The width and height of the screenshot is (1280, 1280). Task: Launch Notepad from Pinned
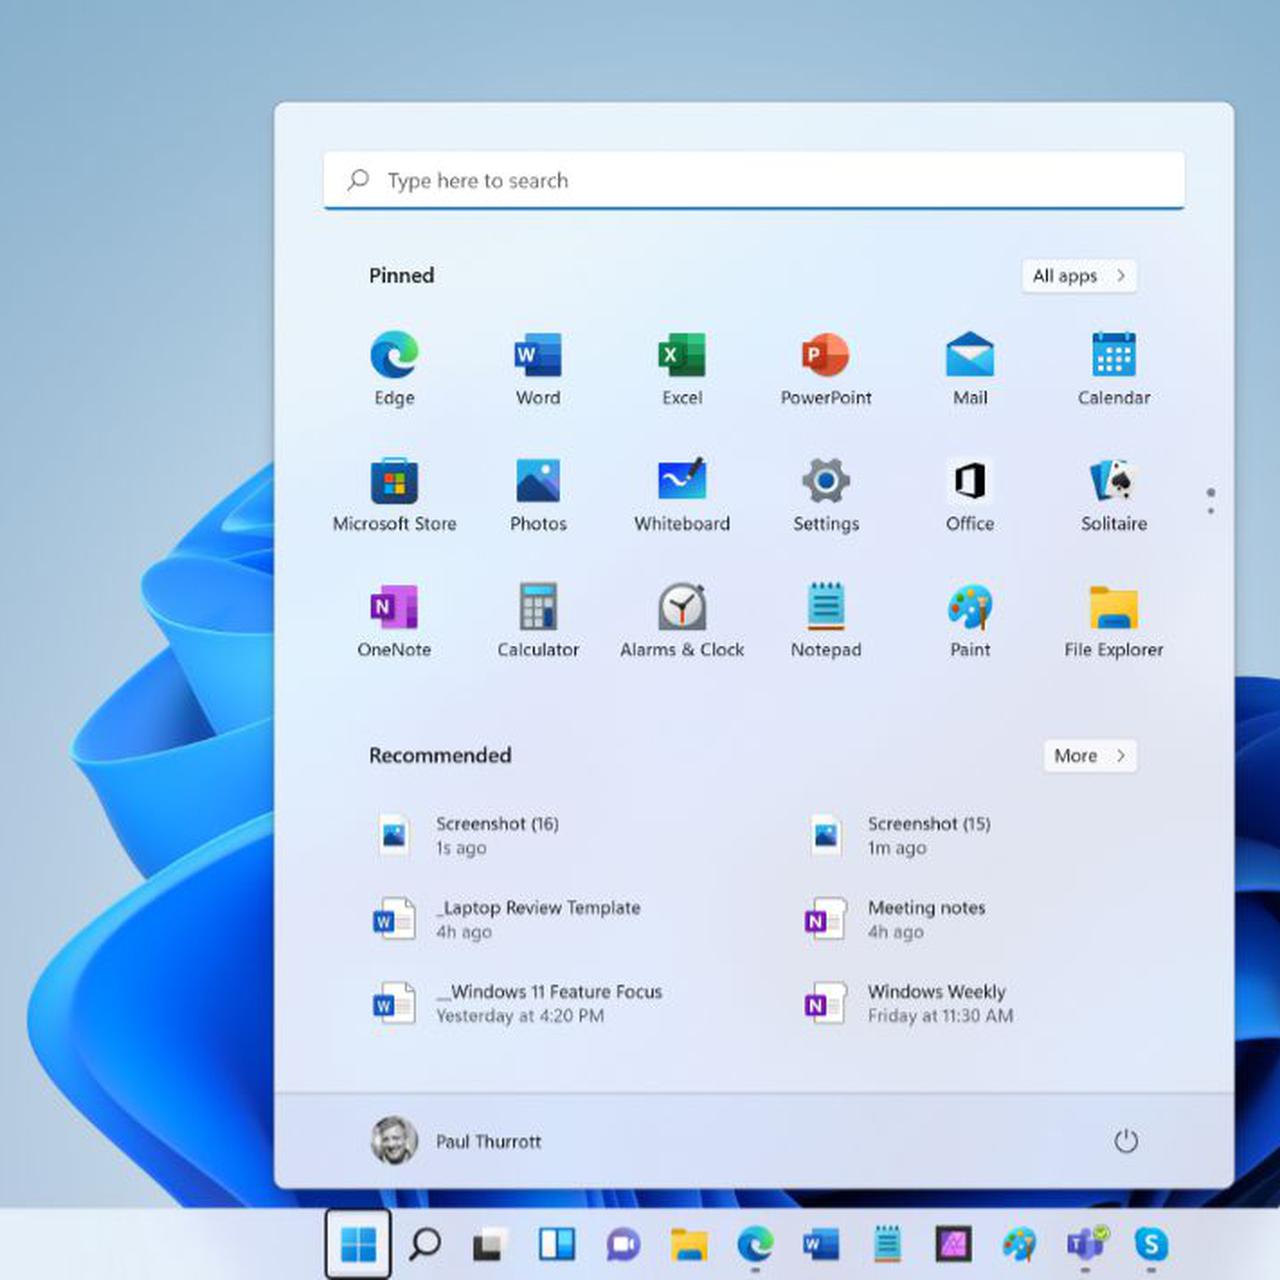pos(826,620)
